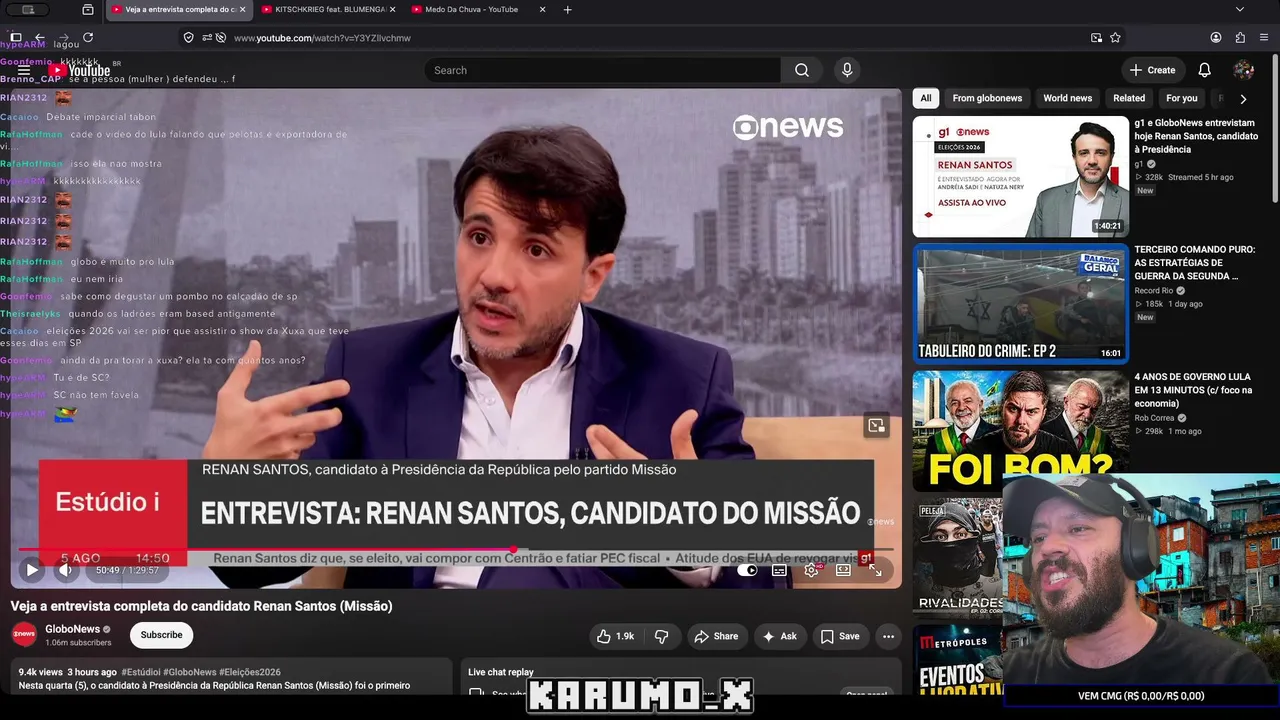The image size is (1280, 720).
Task: Subscribe to GloboNews
Action: [161, 635]
